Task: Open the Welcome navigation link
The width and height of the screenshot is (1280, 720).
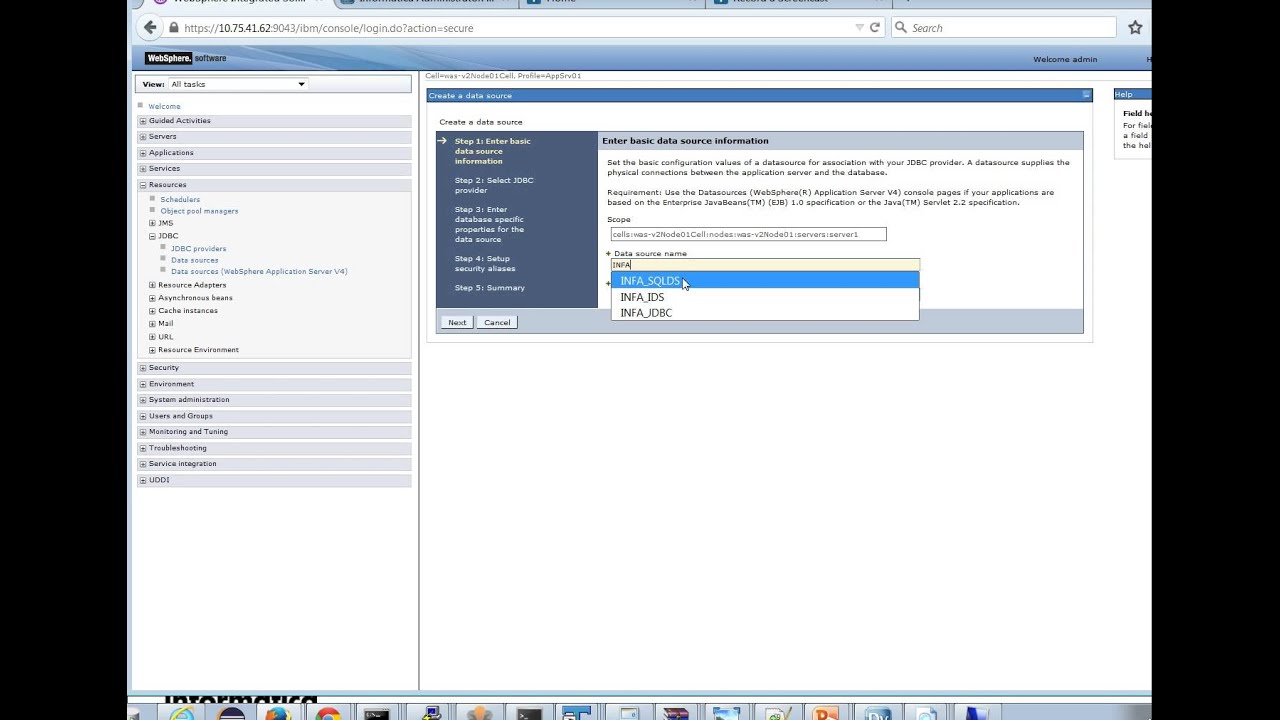Action: pos(164,106)
